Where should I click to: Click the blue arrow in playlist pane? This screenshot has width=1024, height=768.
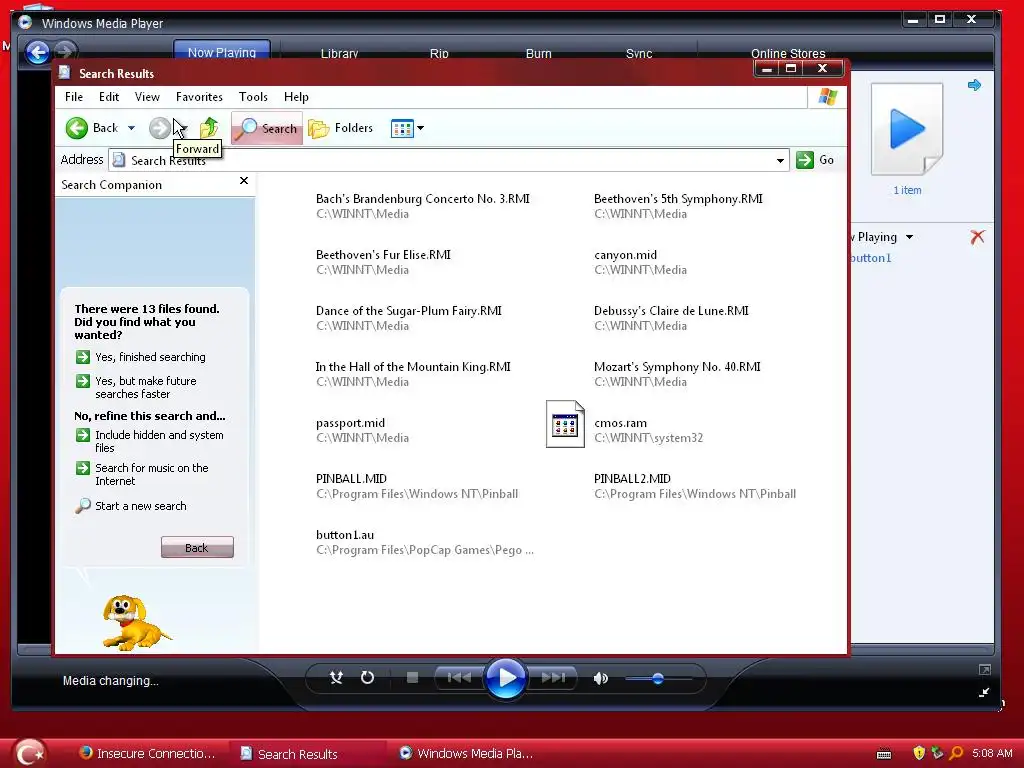[974, 85]
